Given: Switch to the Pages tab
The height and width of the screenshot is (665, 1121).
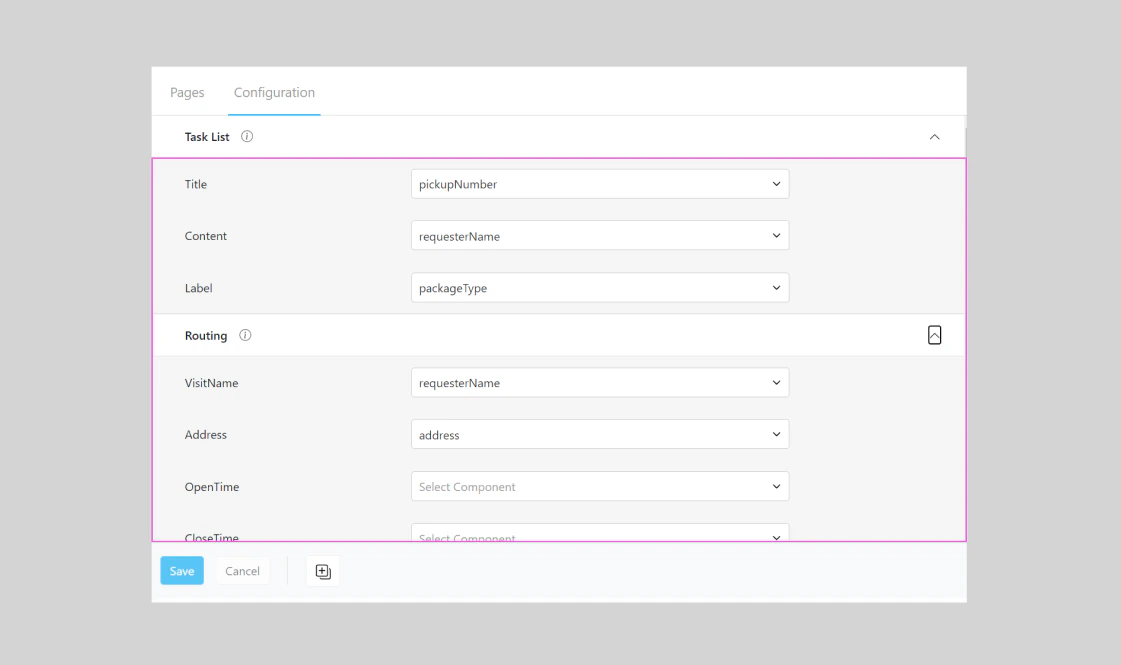Looking at the screenshot, I should [187, 92].
